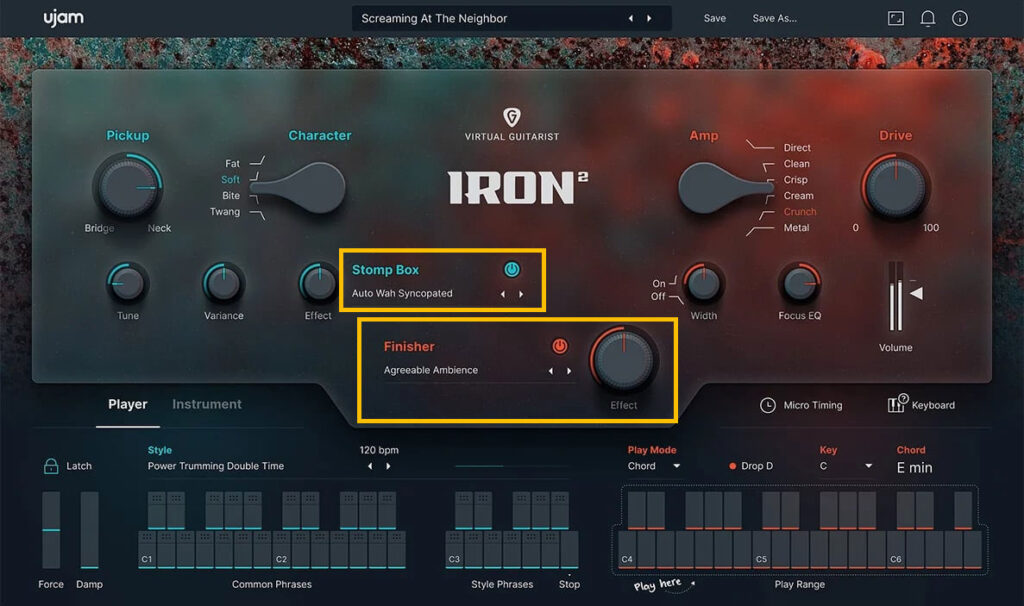This screenshot has height=606, width=1024.
Task: Select Crunch amp
Action: click(x=799, y=212)
